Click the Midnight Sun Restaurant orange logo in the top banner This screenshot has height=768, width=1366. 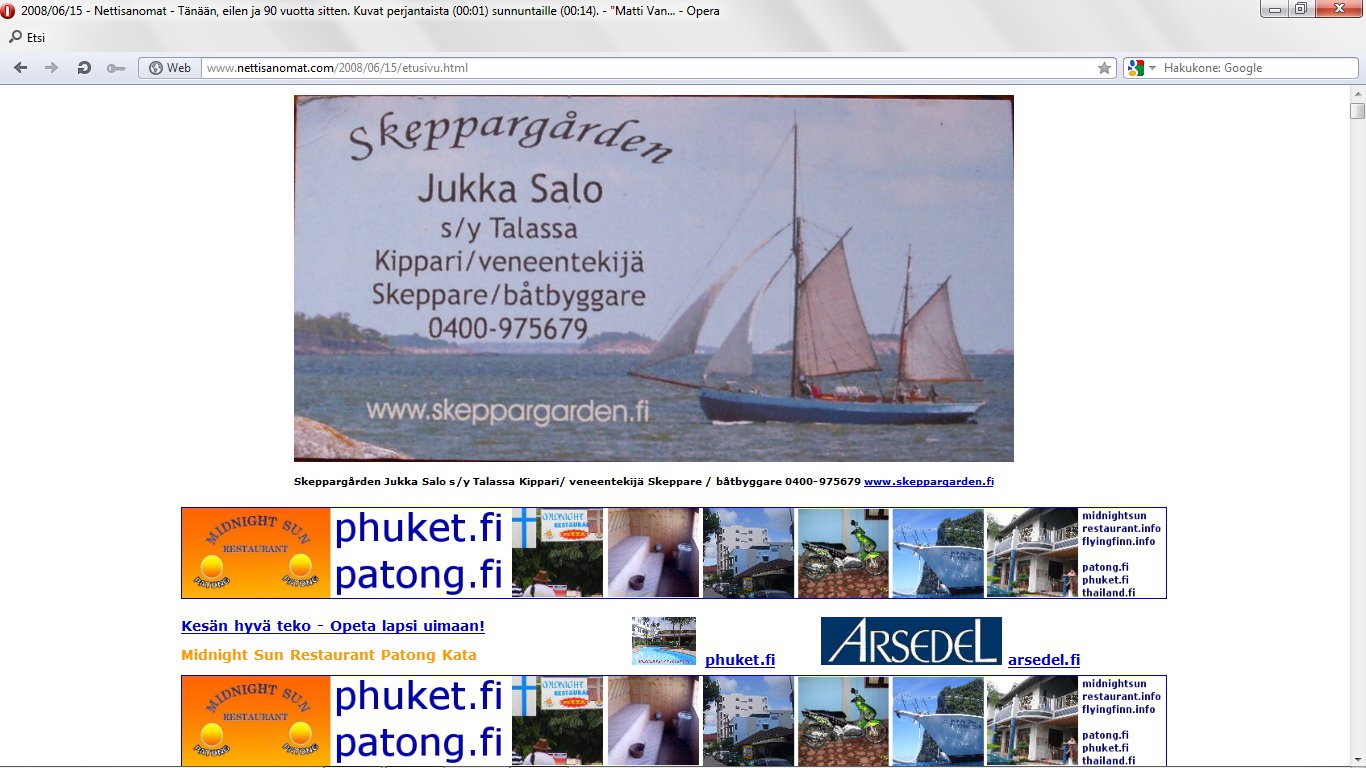(256, 553)
